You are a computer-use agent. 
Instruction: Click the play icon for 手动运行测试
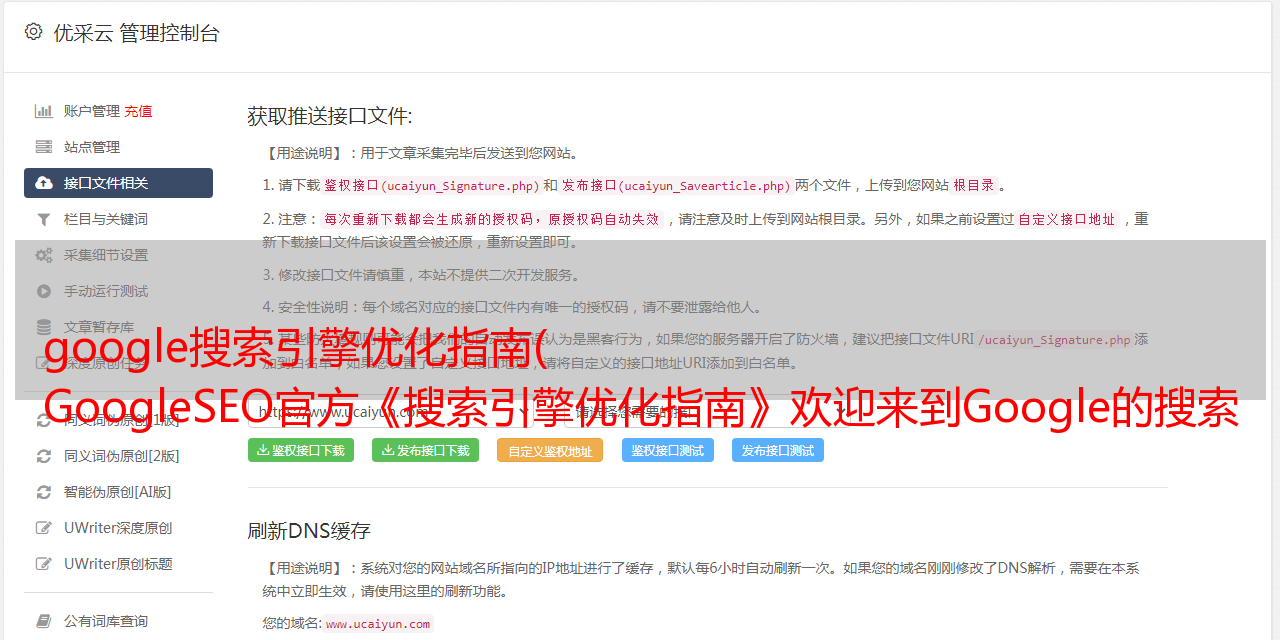(x=44, y=291)
